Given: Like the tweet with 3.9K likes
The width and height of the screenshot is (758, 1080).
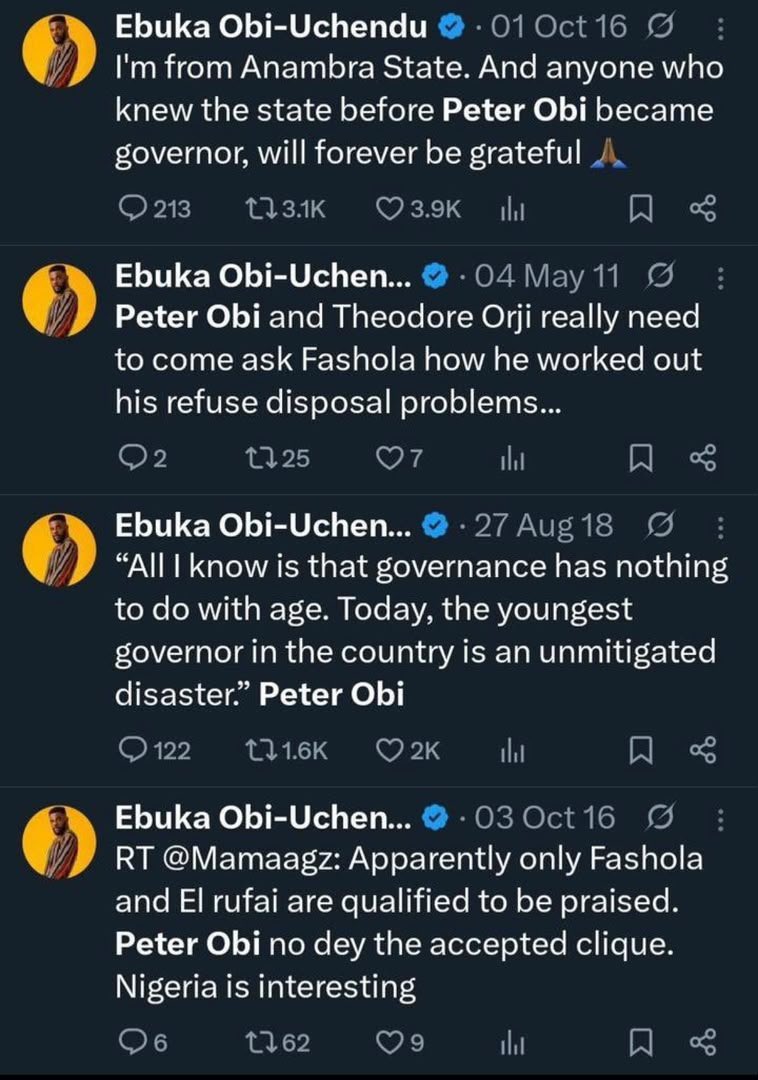Looking at the screenshot, I should click(x=418, y=208).
